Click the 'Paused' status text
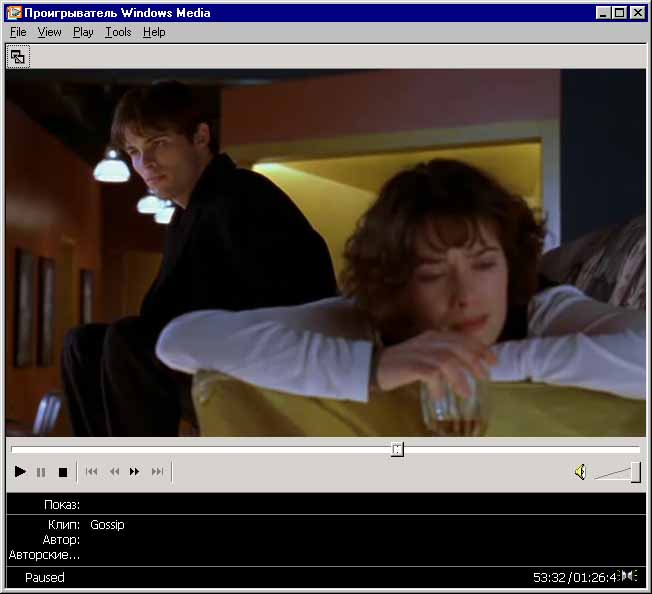 (44, 577)
